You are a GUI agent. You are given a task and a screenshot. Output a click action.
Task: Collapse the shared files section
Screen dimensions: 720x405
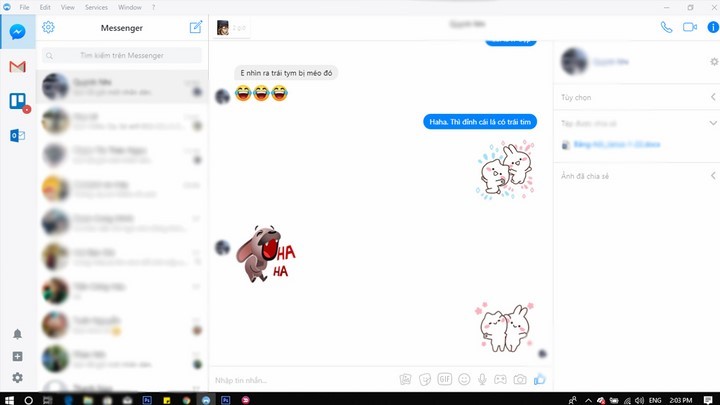click(712, 123)
